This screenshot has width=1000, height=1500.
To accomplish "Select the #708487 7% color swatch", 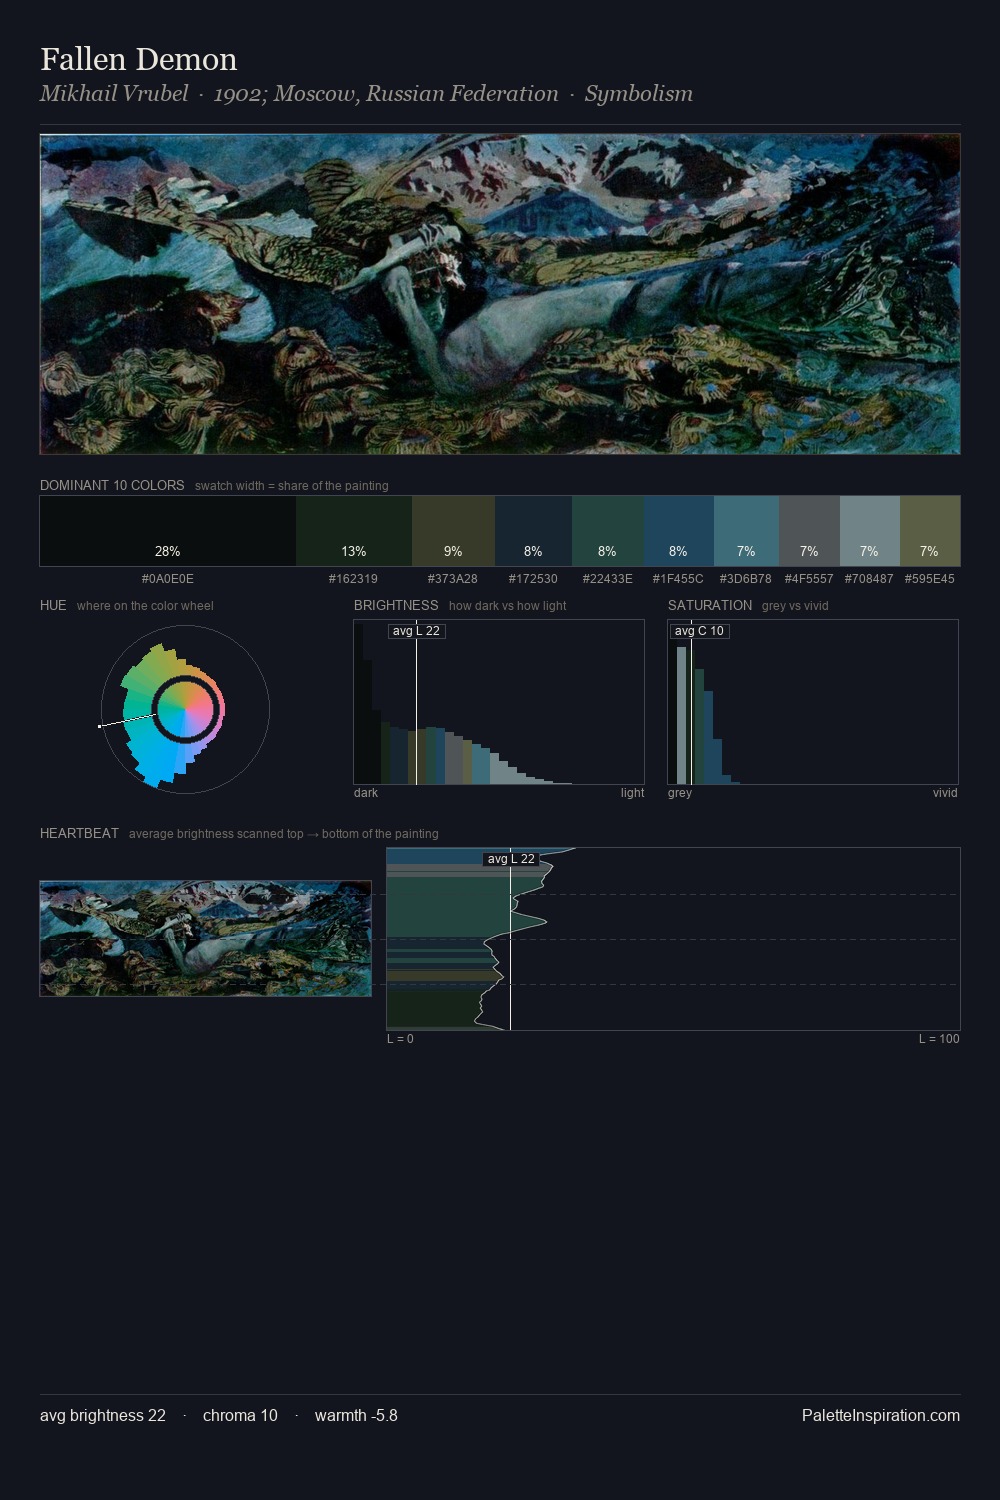I will pyautogui.click(x=870, y=531).
